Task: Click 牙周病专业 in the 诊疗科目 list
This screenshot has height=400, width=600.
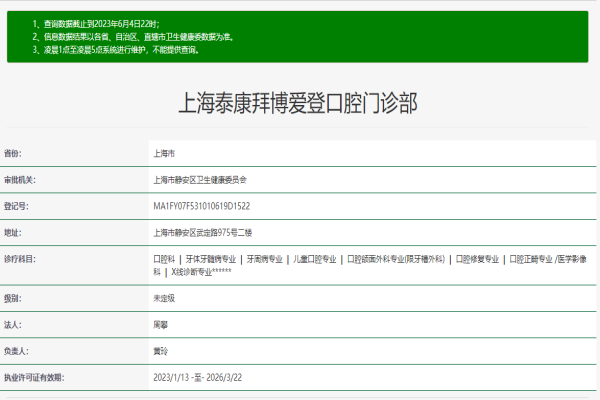Action: point(264,260)
